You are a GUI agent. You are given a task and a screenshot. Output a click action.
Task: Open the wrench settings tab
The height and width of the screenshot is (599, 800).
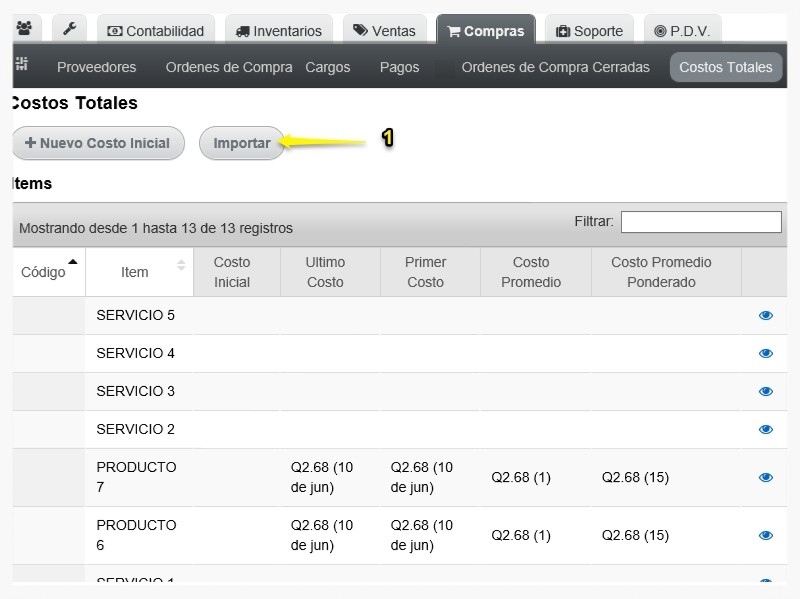(x=69, y=29)
